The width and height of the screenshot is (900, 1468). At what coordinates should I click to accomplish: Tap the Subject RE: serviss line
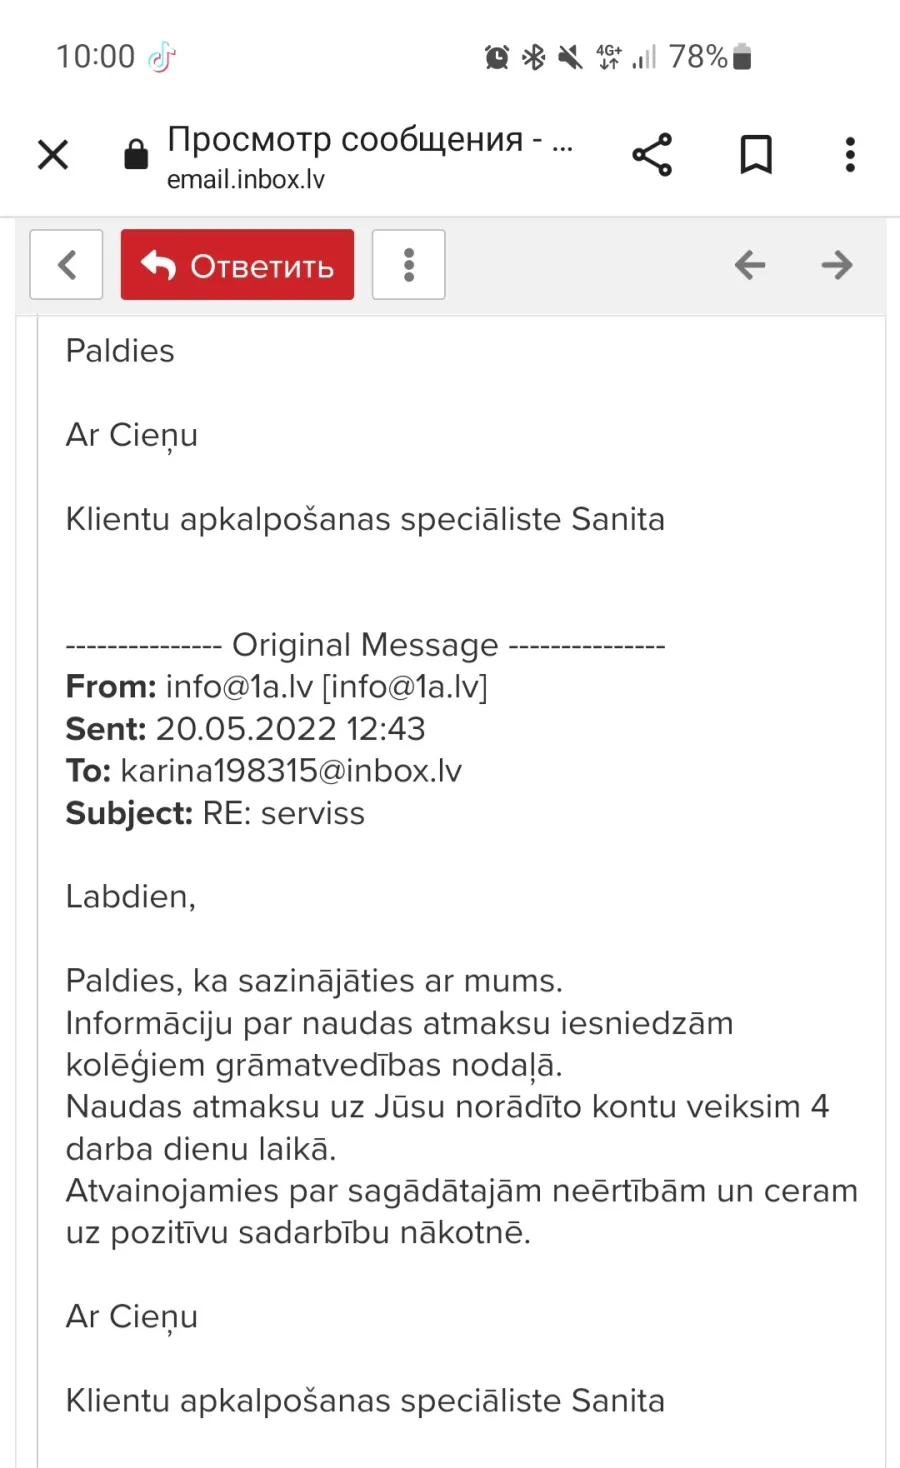pyautogui.click(x=215, y=813)
